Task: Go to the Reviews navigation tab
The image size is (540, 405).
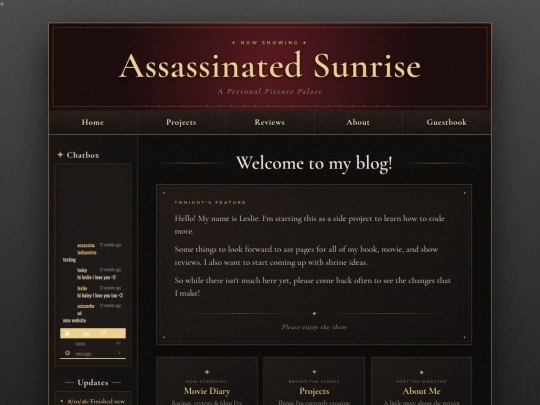Action: pyautogui.click(x=270, y=122)
